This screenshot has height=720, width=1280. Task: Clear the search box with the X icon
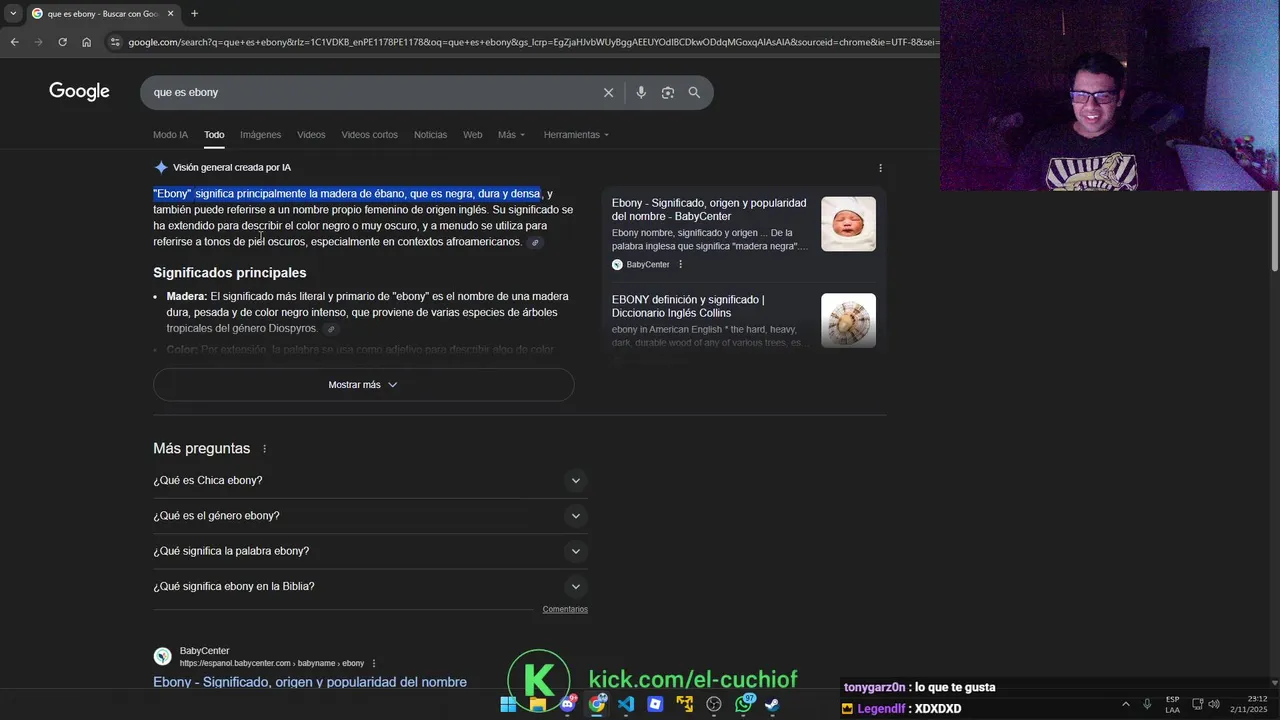pos(608,92)
